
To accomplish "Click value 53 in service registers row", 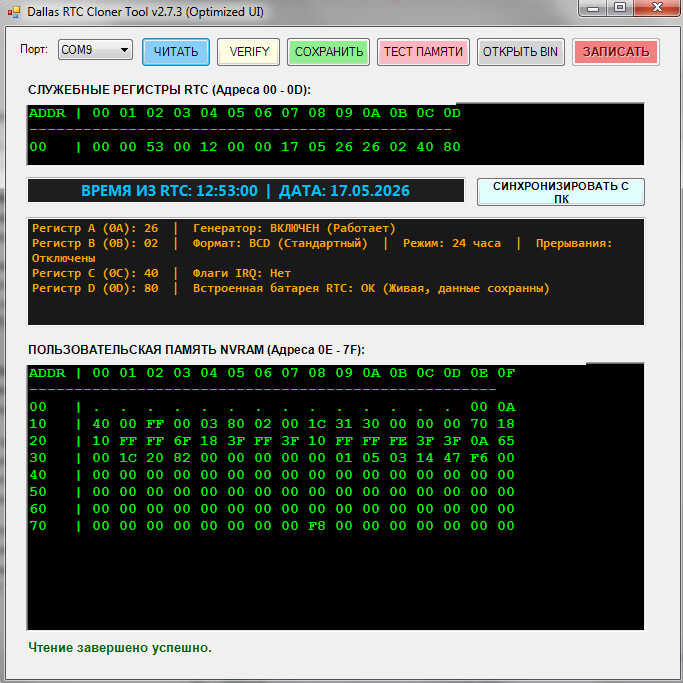I will 155,147.
